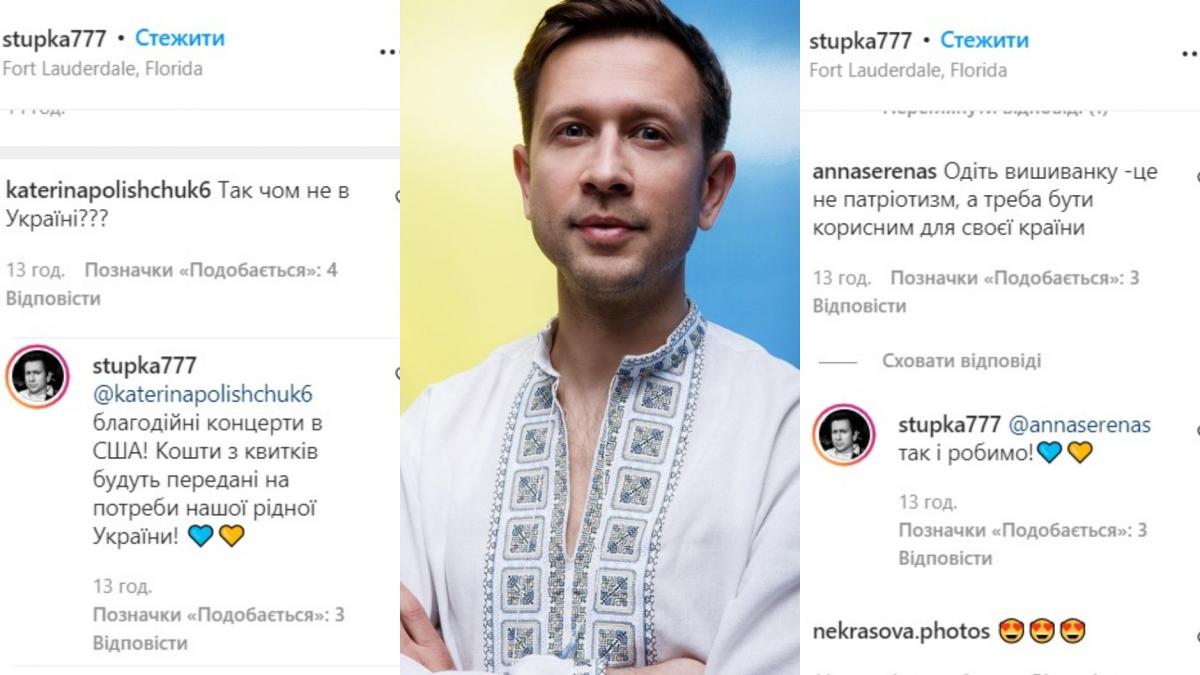Collapse replies with Сховати відповіді
The width and height of the screenshot is (1200, 675).
961,360
